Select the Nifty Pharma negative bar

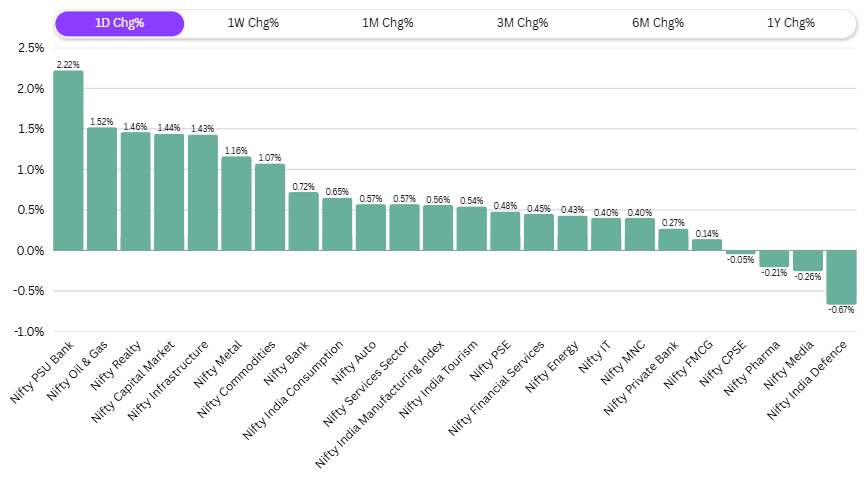click(x=774, y=259)
